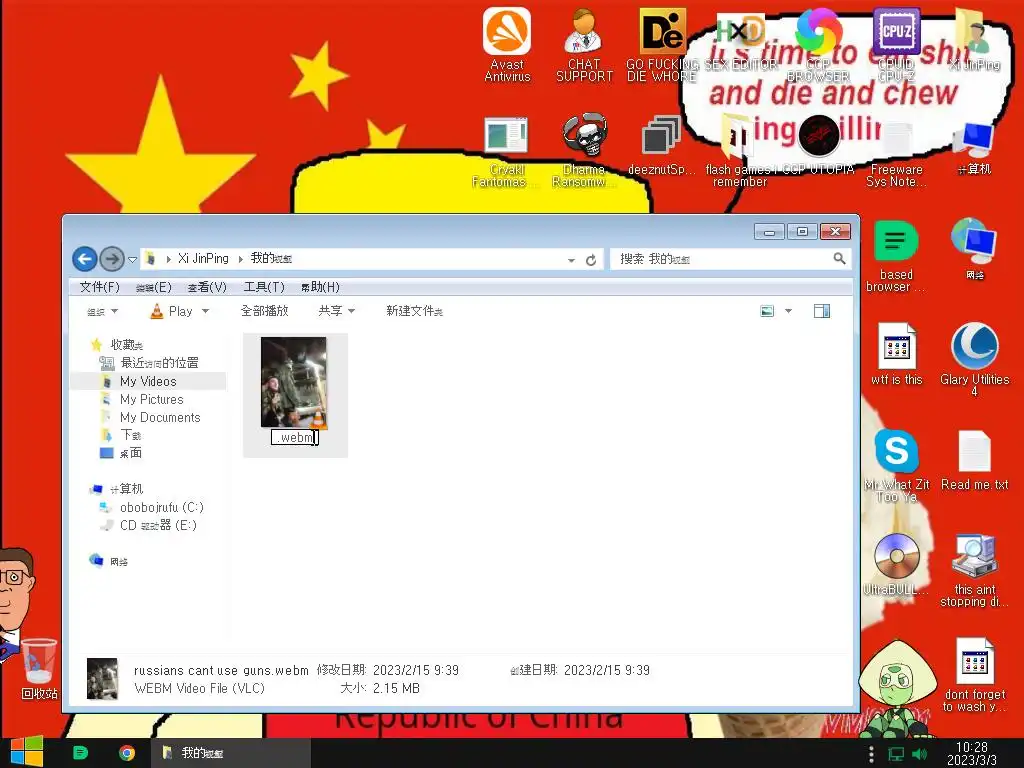The height and width of the screenshot is (768, 1024).
Task: Click New Folder (新建文件夹)
Action: [414, 311]
